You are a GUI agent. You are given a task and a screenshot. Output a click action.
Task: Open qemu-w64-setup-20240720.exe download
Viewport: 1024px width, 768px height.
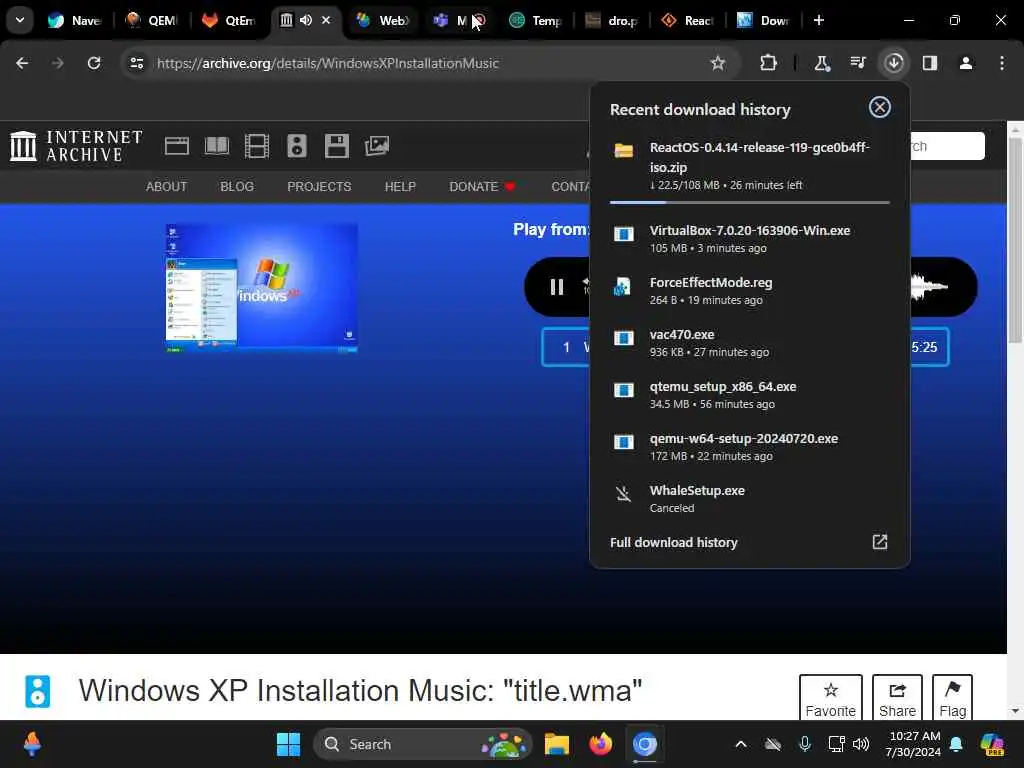(x=749, y=447)
